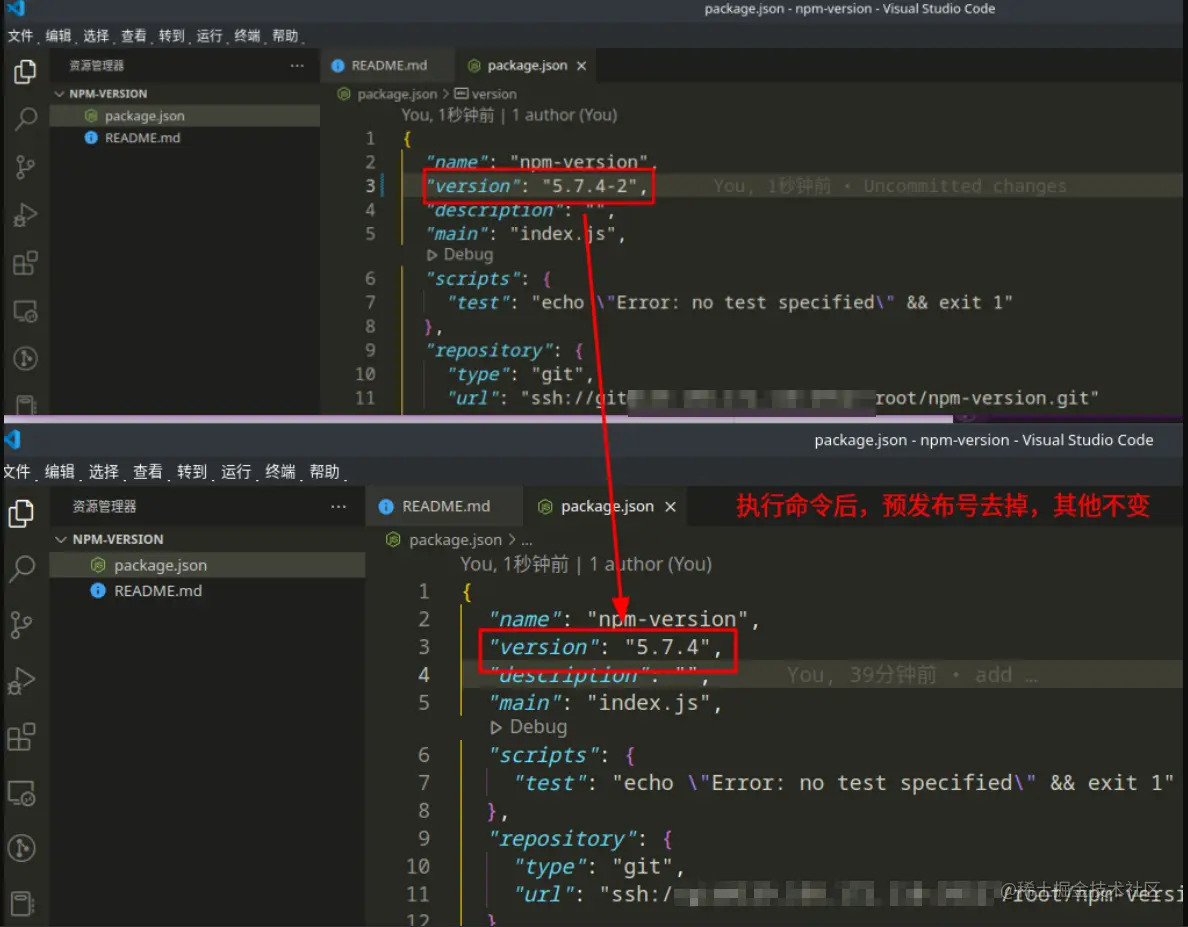This screenshot has height=927, width=1188.
Task: Click Debug code lens in upper window editor
Action: pos(460,254)
